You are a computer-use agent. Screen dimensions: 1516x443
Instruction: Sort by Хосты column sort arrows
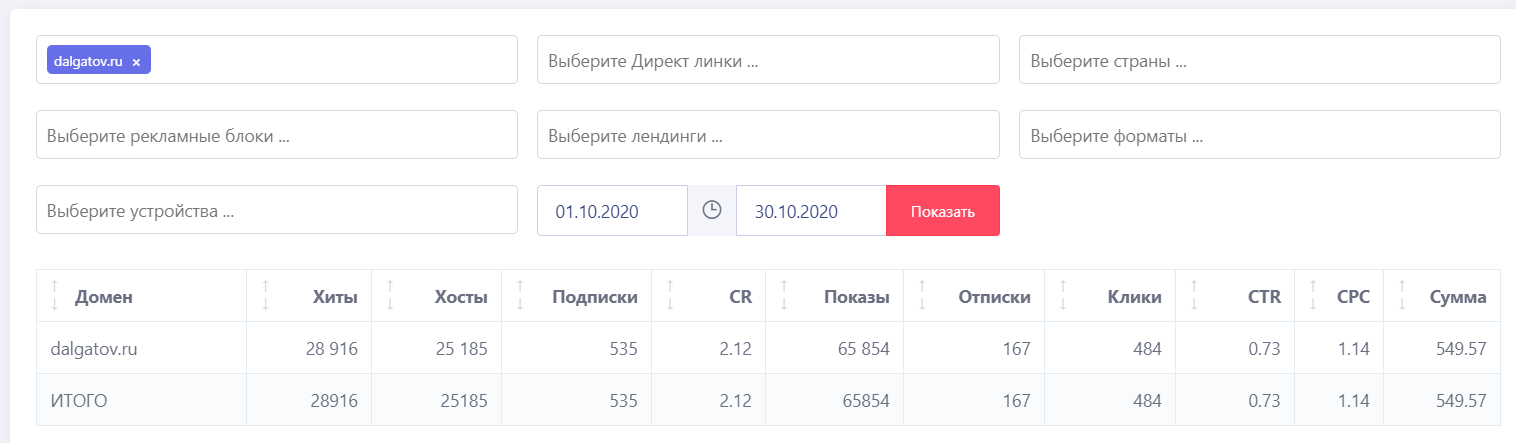pyautogui.click(x=390, y=296)
